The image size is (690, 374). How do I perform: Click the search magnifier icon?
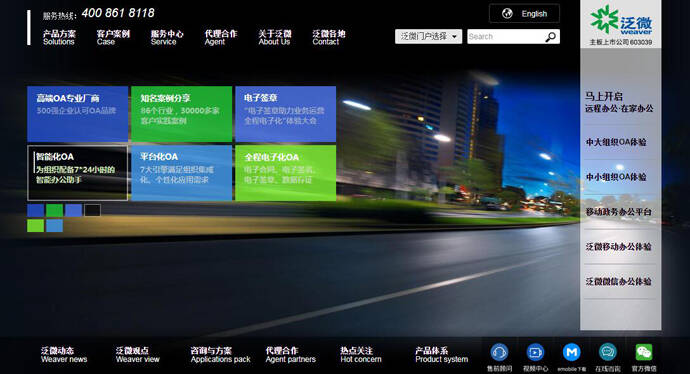(x=551, y=37)
